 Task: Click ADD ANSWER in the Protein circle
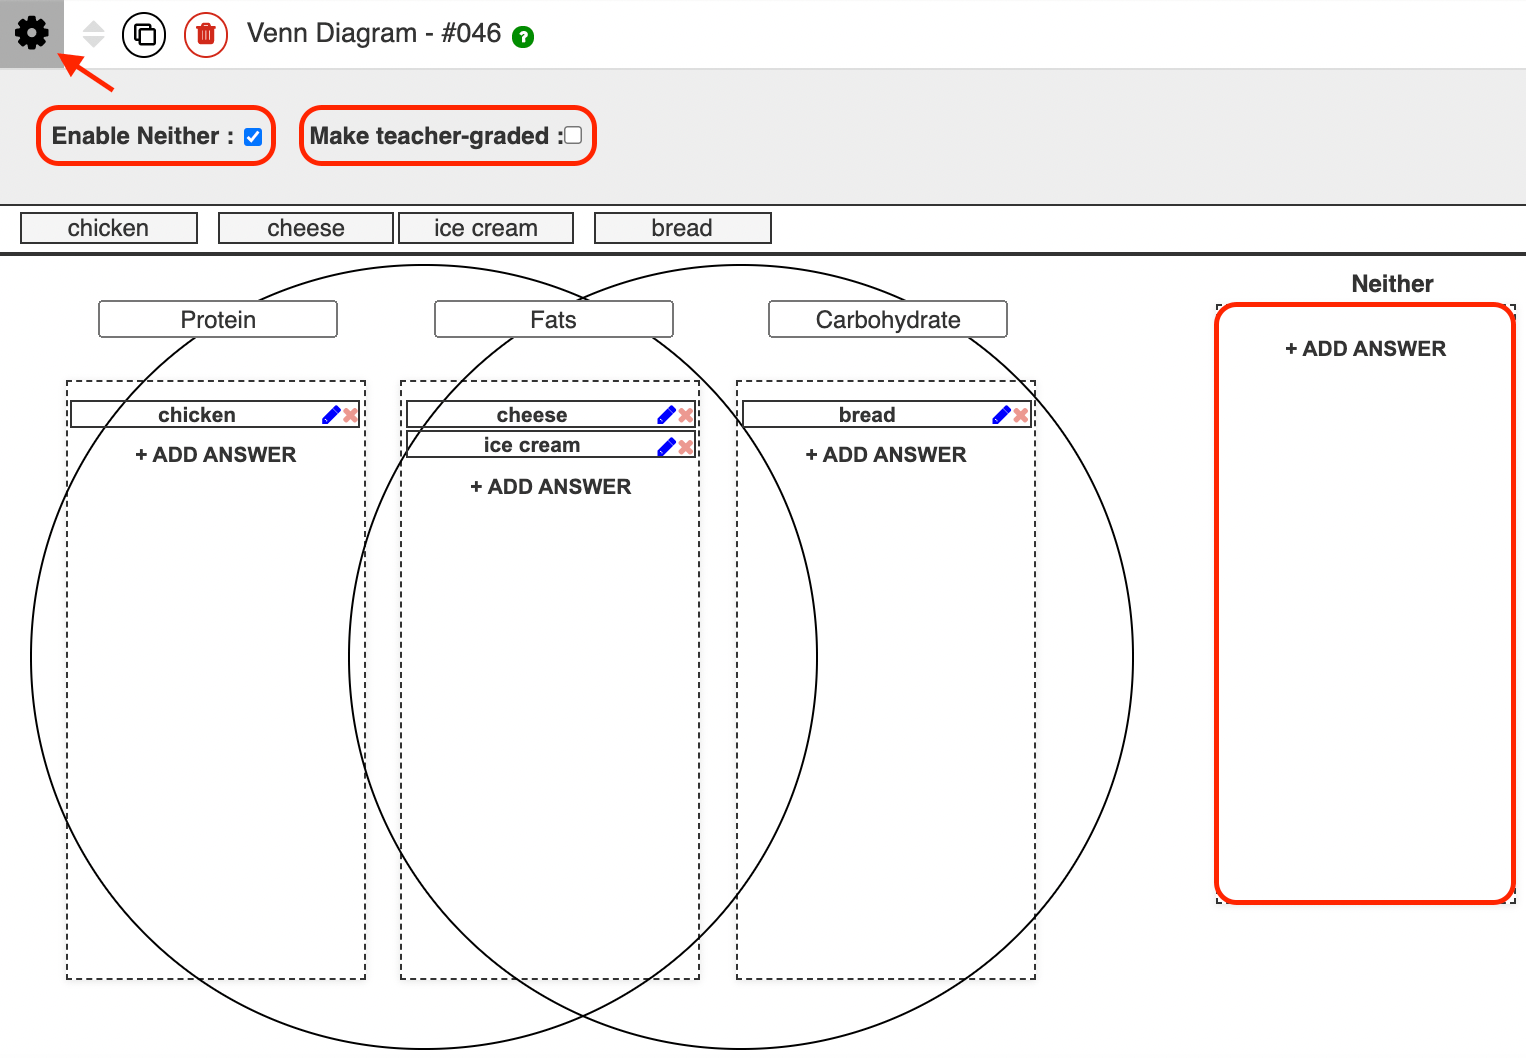coord(216,454)
